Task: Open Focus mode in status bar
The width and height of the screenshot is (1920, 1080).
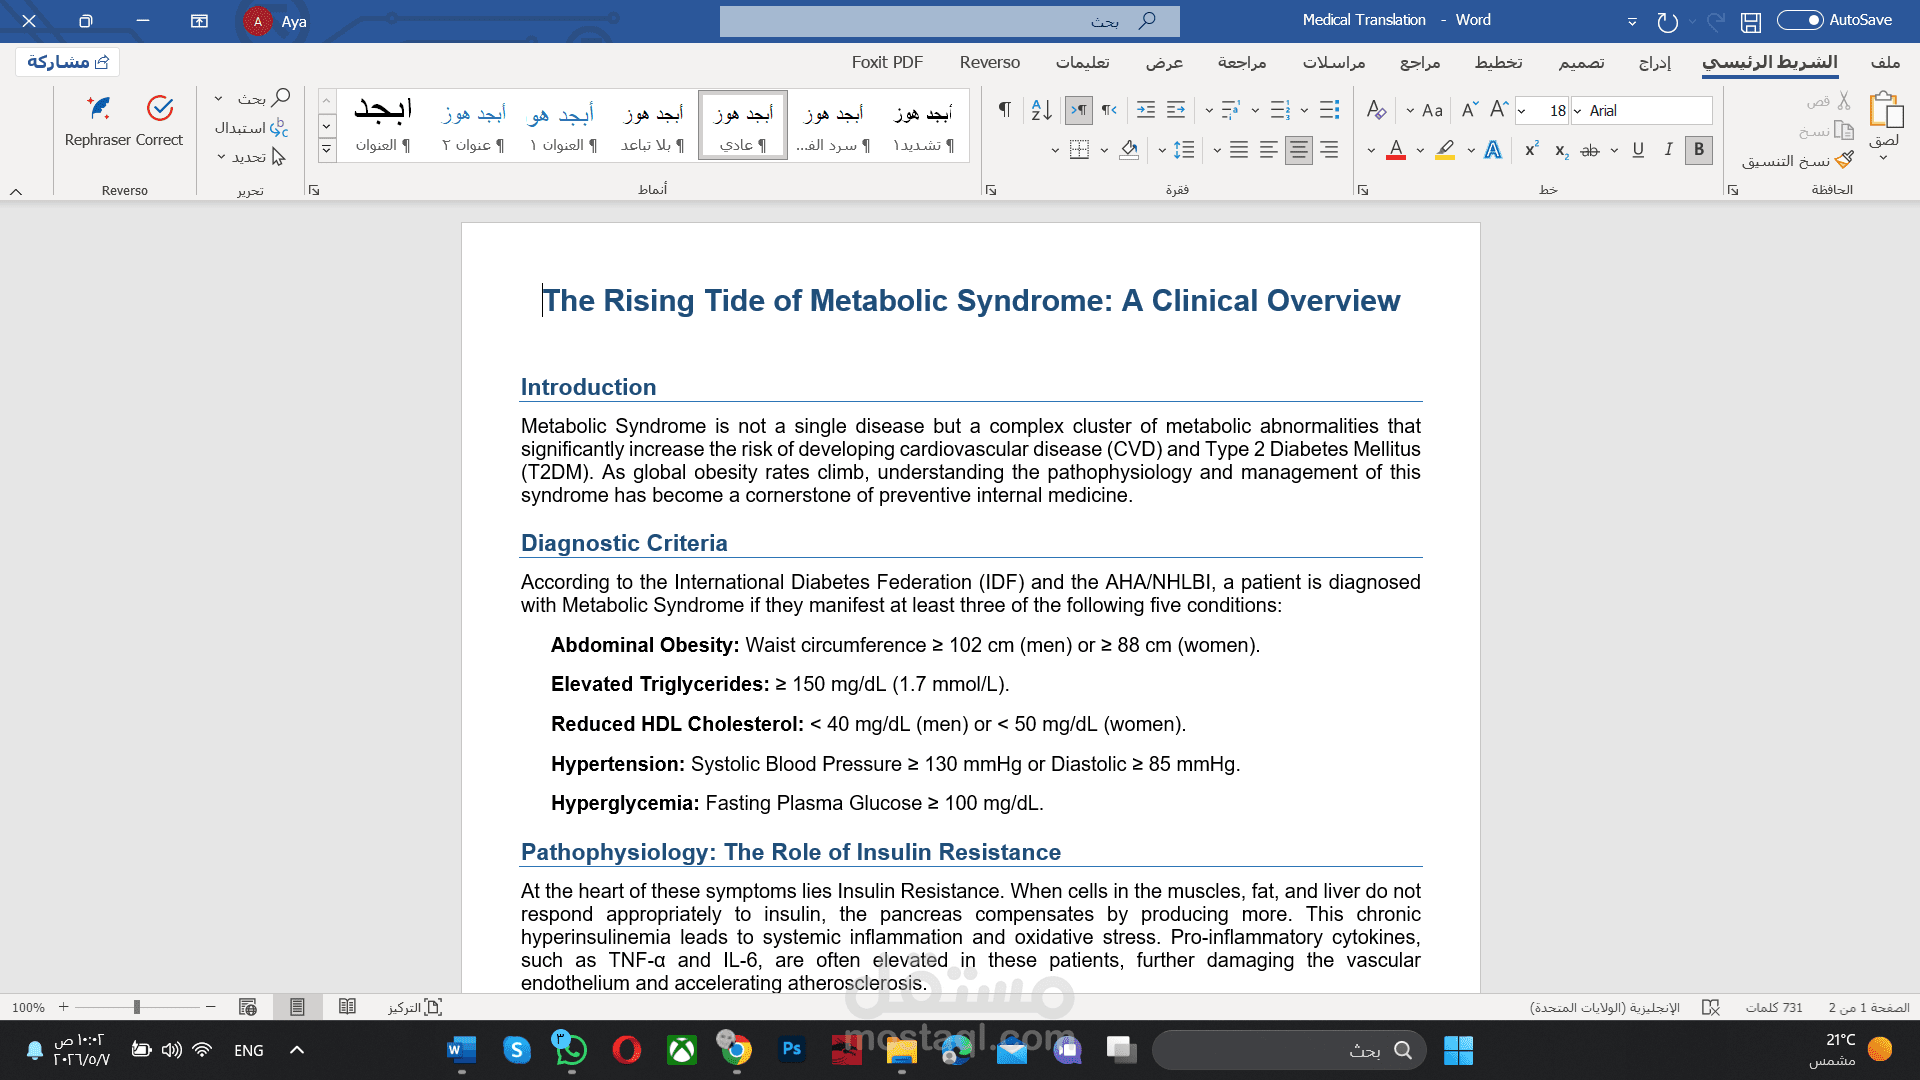Action: [x=415, y=1007]
